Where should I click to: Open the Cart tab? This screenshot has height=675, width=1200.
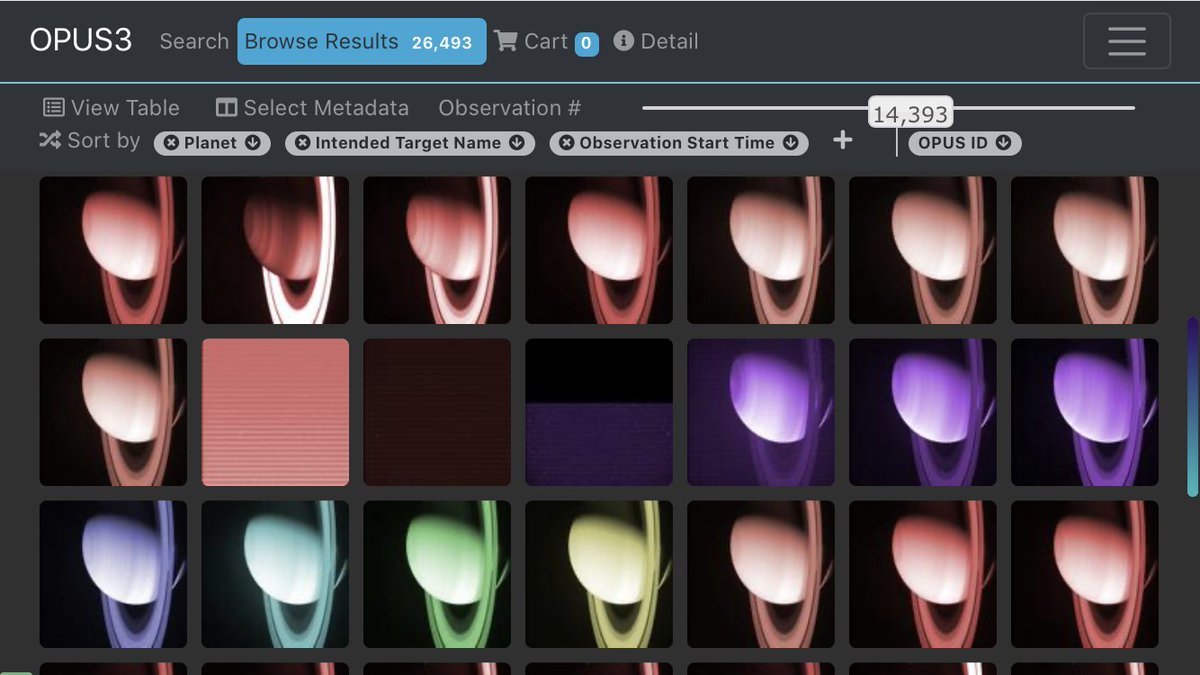click(546, 41)
